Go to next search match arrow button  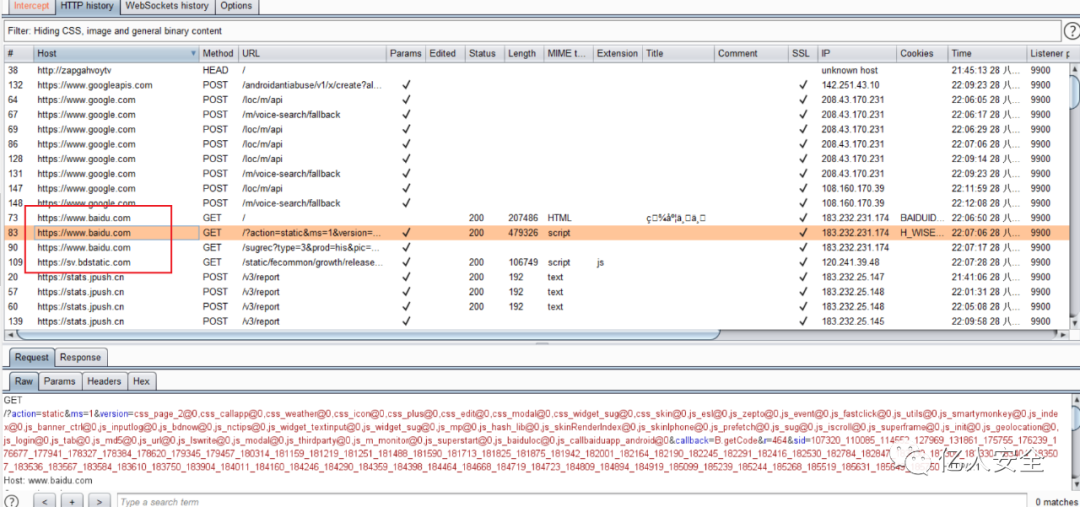click(100, 501)
